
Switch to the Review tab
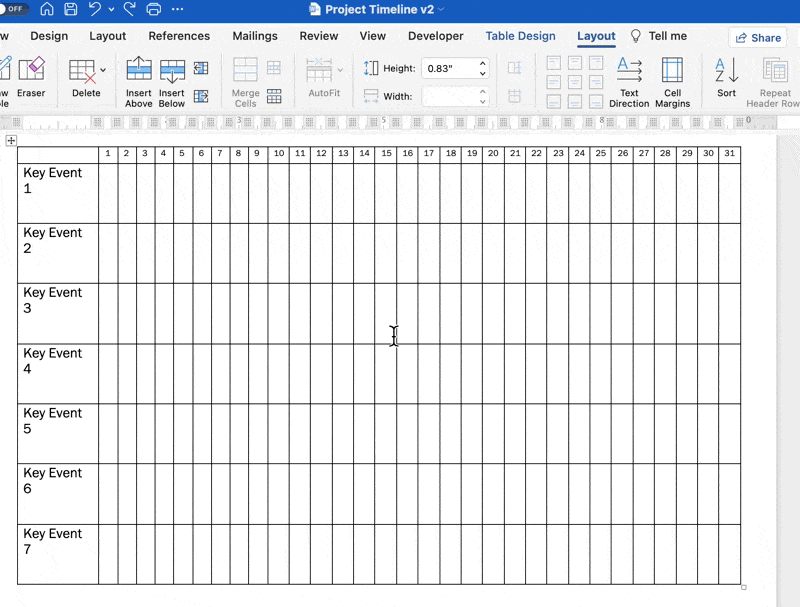[x=319, y=36]
